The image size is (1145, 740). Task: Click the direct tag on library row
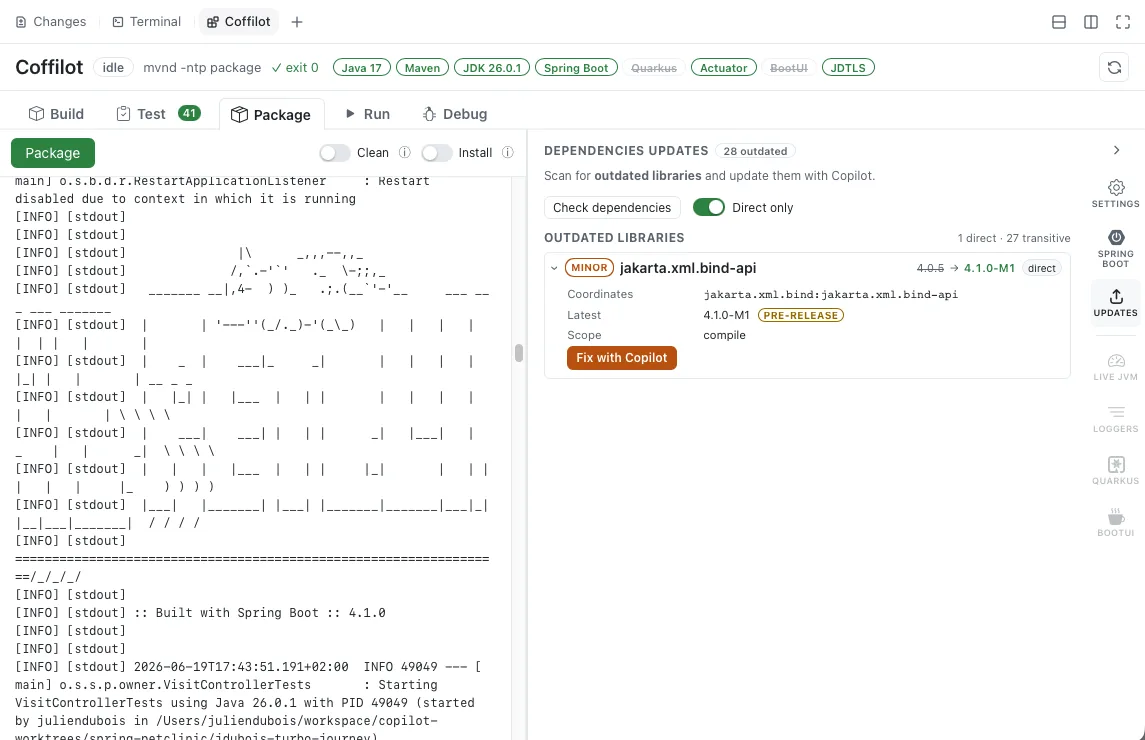tap(1041, 268)
